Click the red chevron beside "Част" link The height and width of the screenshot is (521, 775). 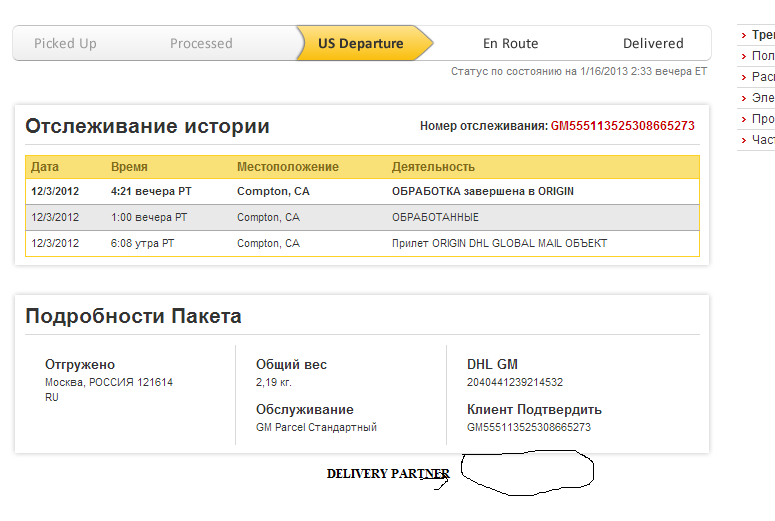744,140
